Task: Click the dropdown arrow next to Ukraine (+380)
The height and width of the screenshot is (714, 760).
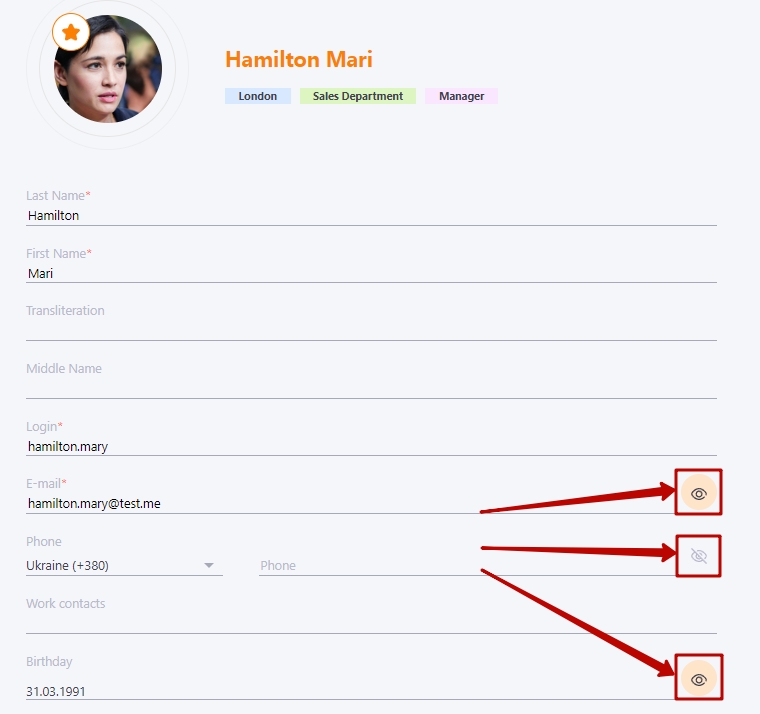Action: point(209,565)
